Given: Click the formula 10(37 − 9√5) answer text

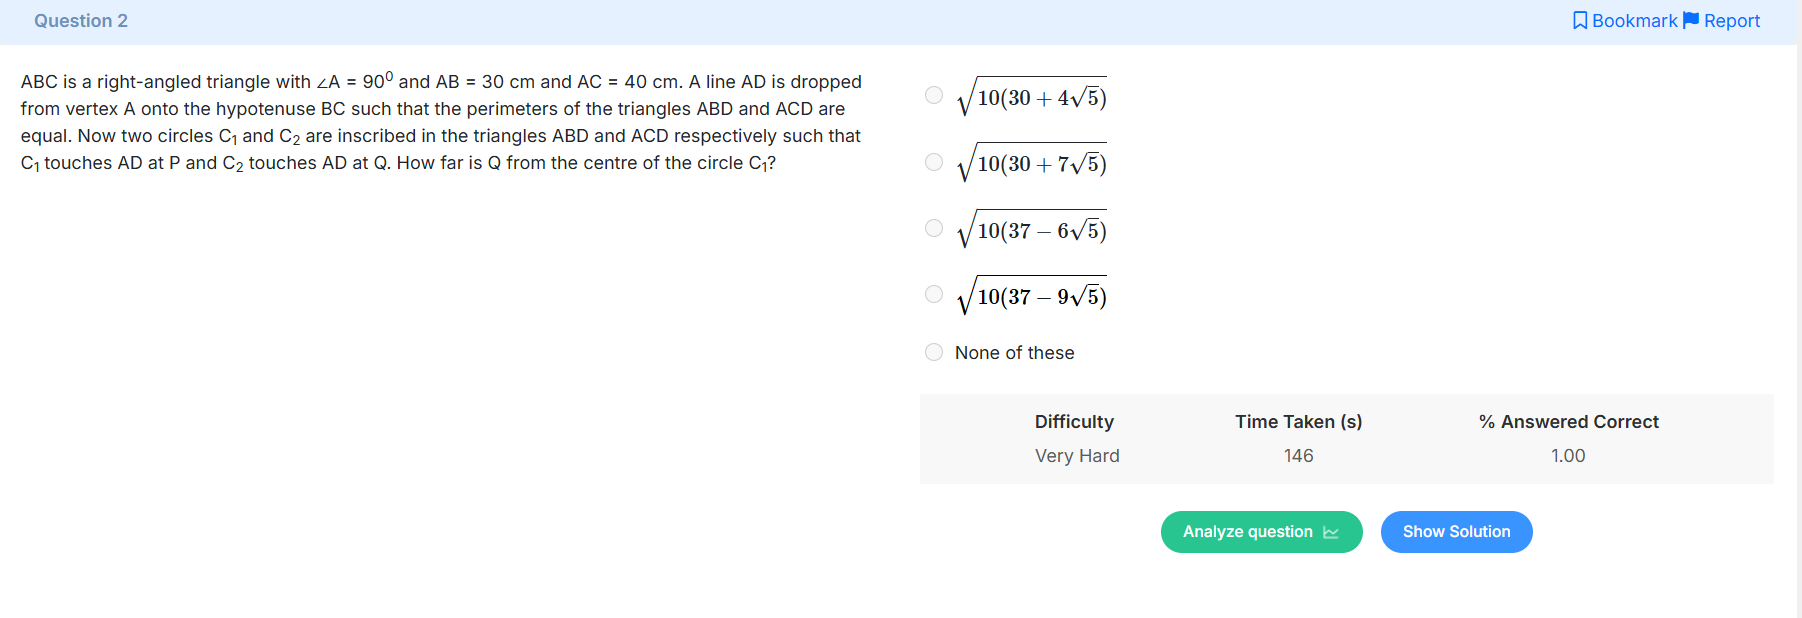Looking at the screenshot, I should click(1031, 295).
